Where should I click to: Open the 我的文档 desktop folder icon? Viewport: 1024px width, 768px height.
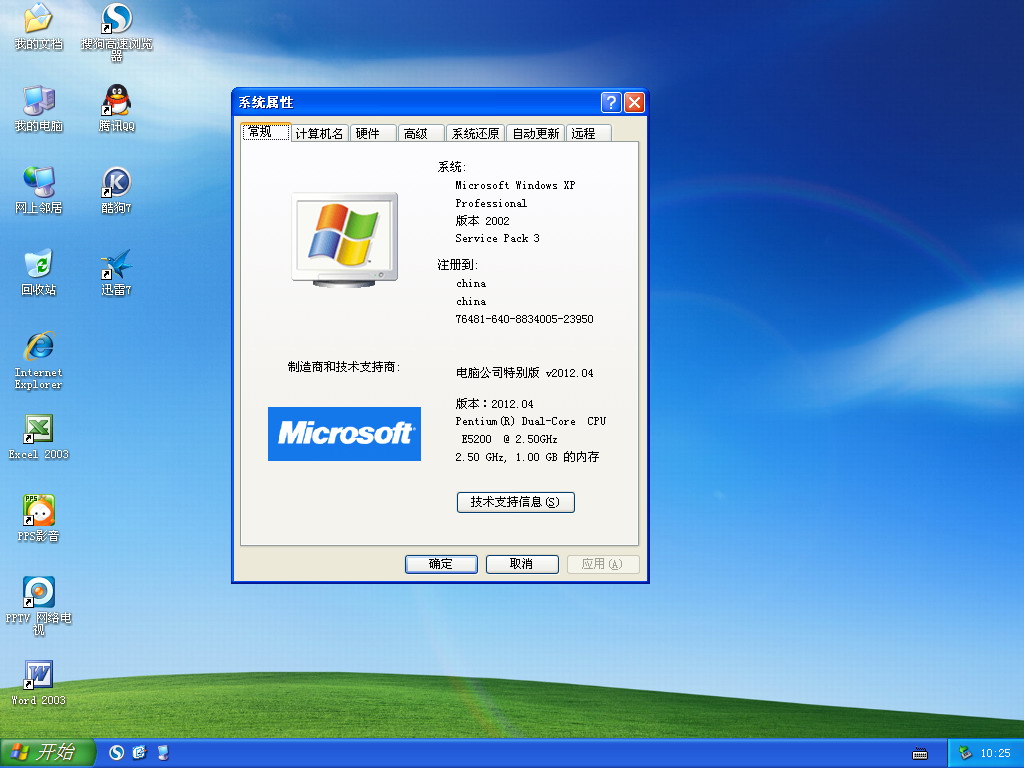(38, 19)
